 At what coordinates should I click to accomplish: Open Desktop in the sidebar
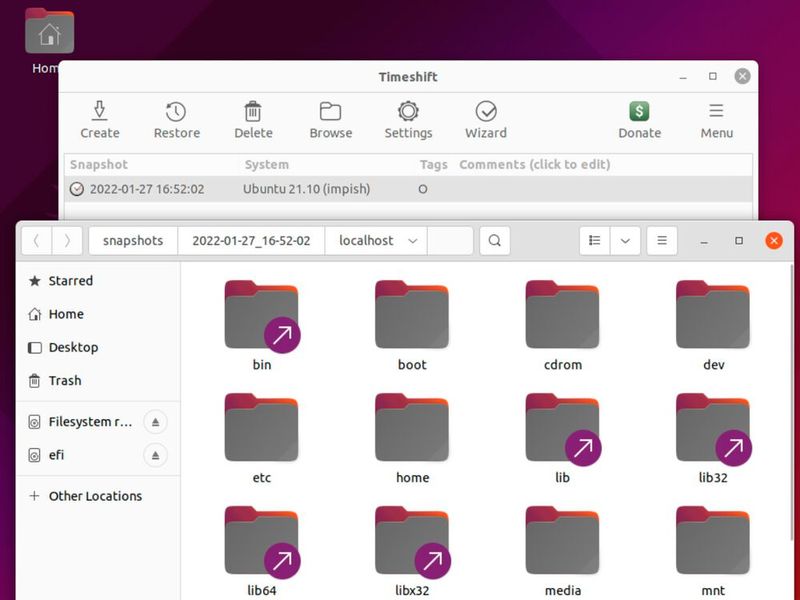coord(98,347)
